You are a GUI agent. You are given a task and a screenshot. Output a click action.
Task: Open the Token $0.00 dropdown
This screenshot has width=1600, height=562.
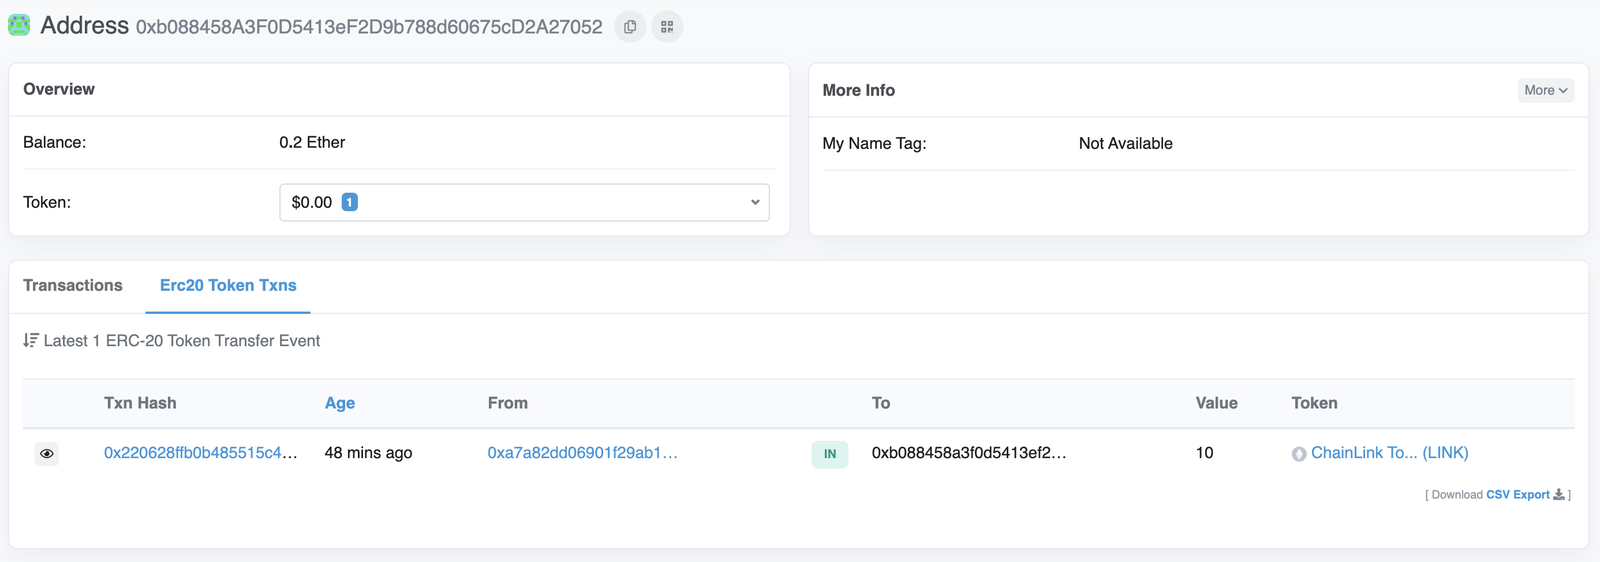click(524, 202)
